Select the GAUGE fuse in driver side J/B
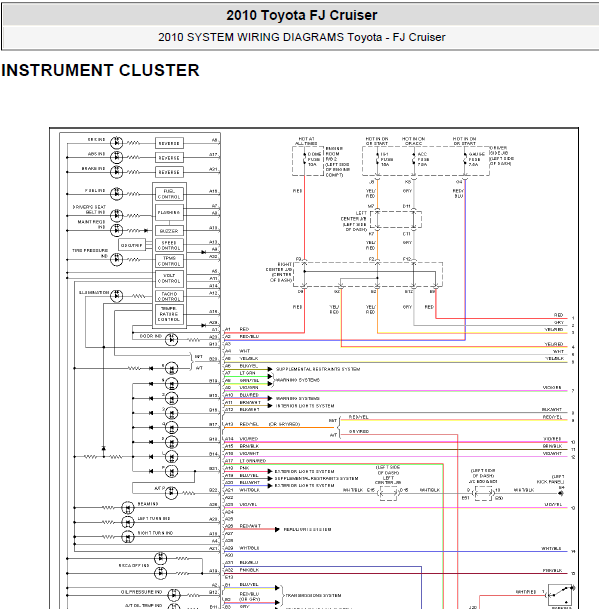This screenshot has height=609, width=599. point(465,159)
